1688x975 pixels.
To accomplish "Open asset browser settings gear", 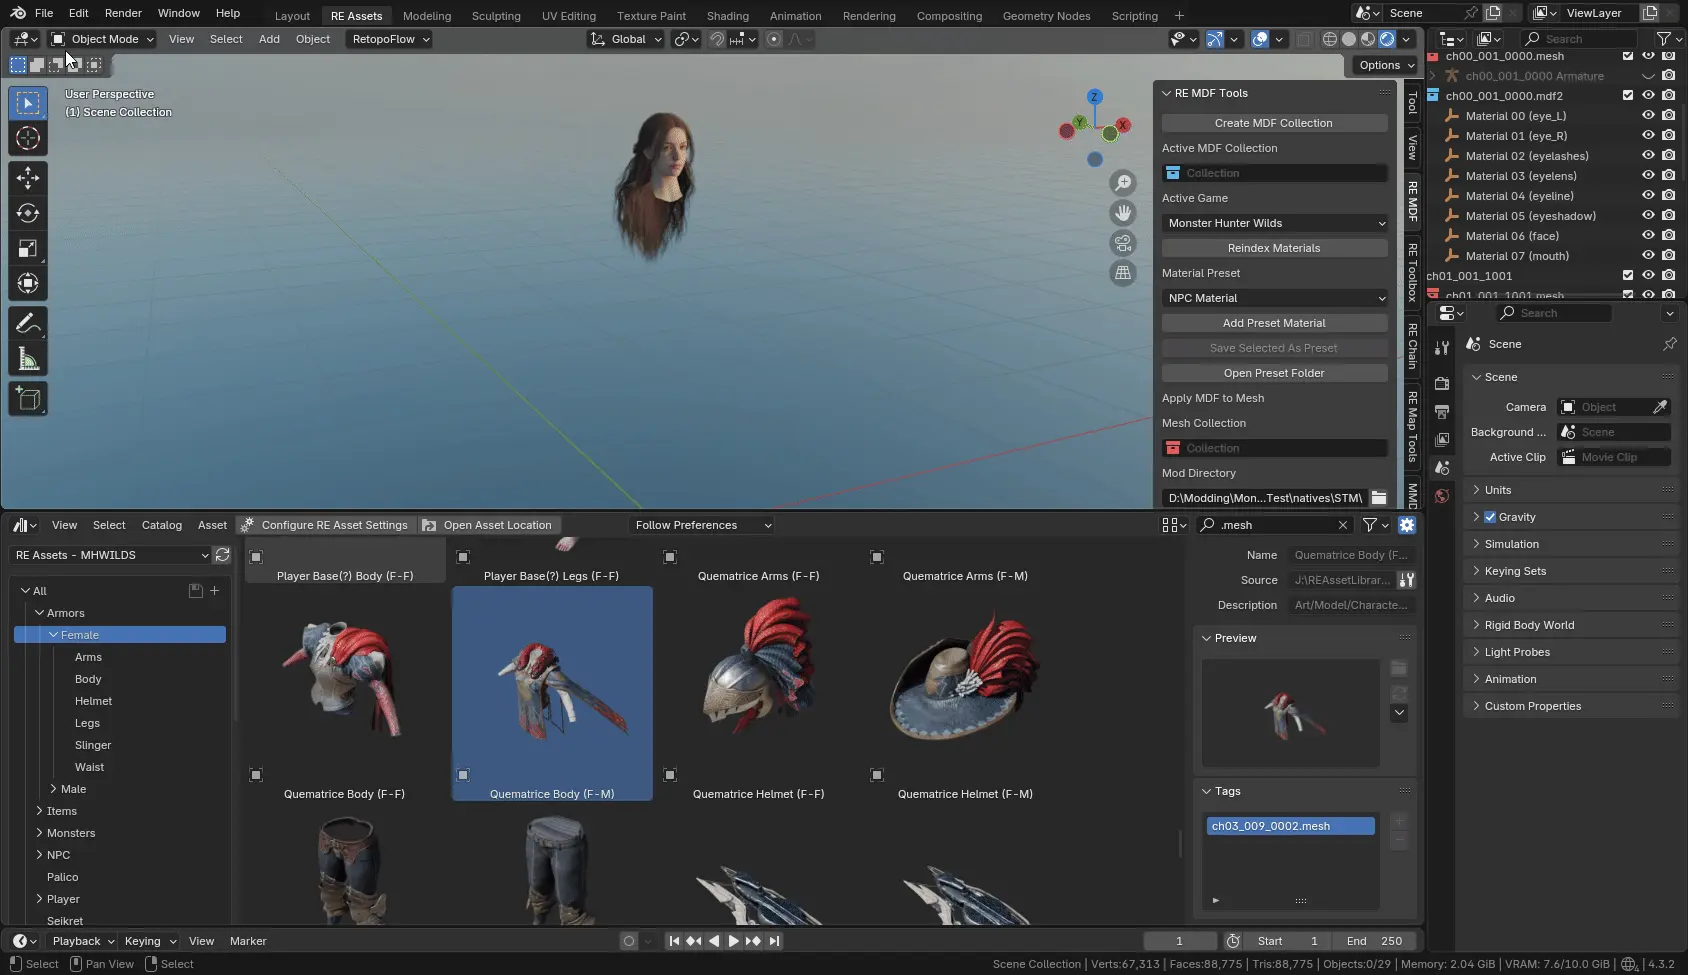I will pyautogui.click(x=1407, y=525).
